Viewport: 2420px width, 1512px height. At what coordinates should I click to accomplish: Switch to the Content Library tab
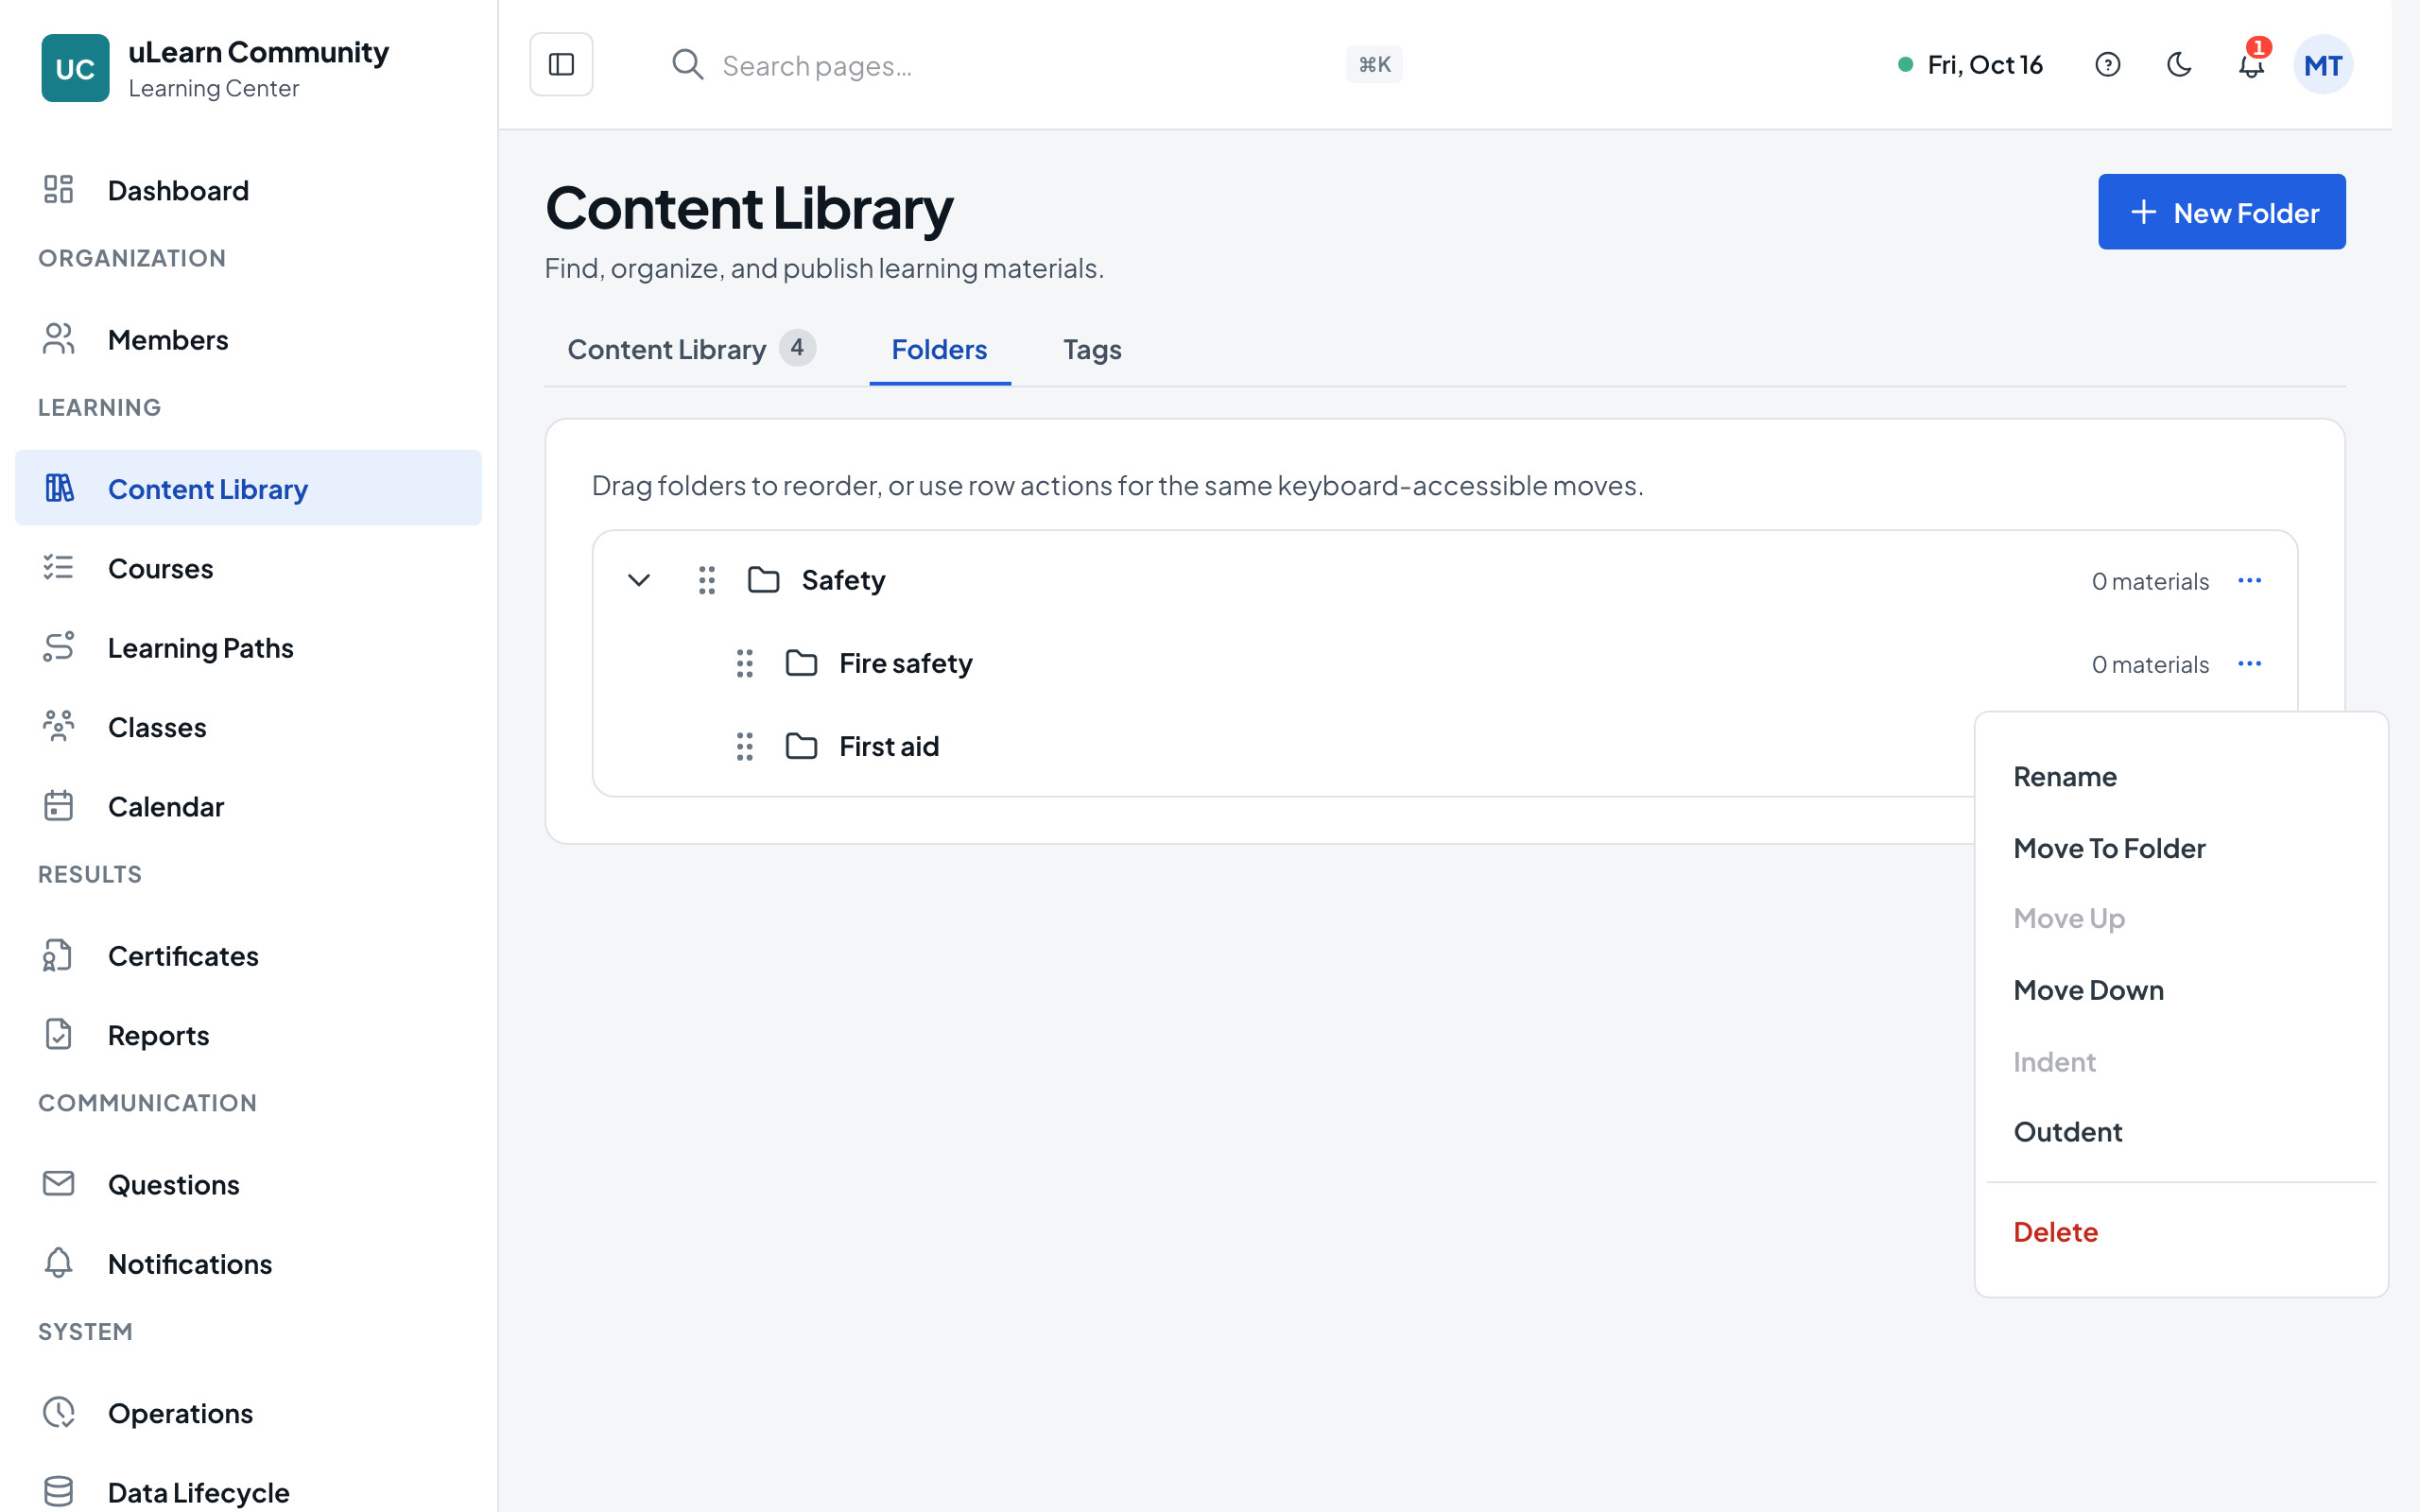[692, 349]
